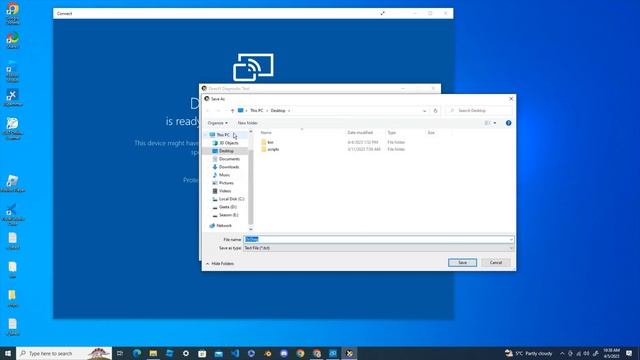Select Pictures in the navigation tree
The height and width of the screenshot is (360, 640).
point(226,183)
